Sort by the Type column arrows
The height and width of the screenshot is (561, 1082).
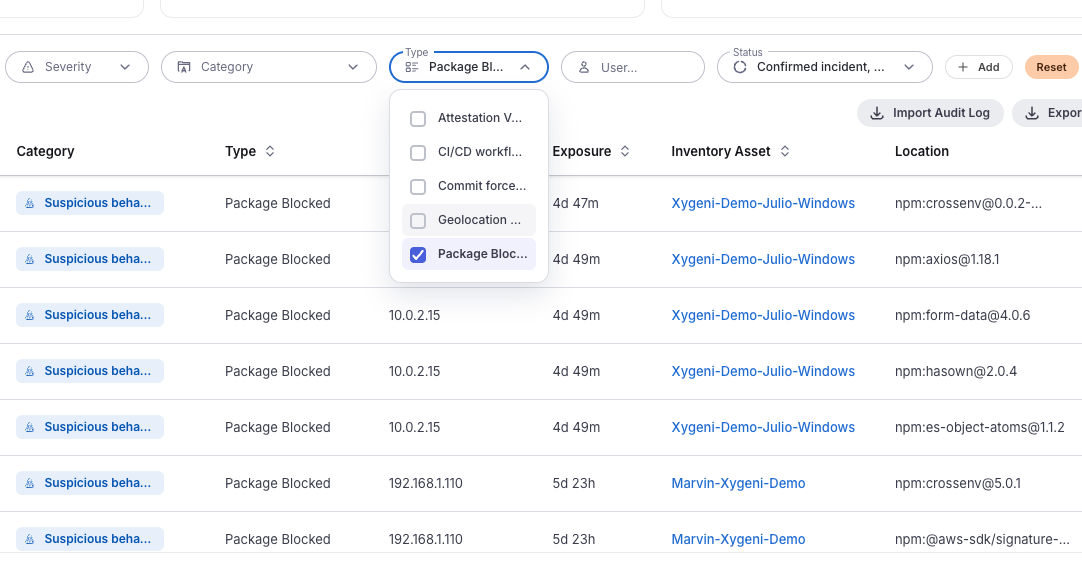coord(270,151)
